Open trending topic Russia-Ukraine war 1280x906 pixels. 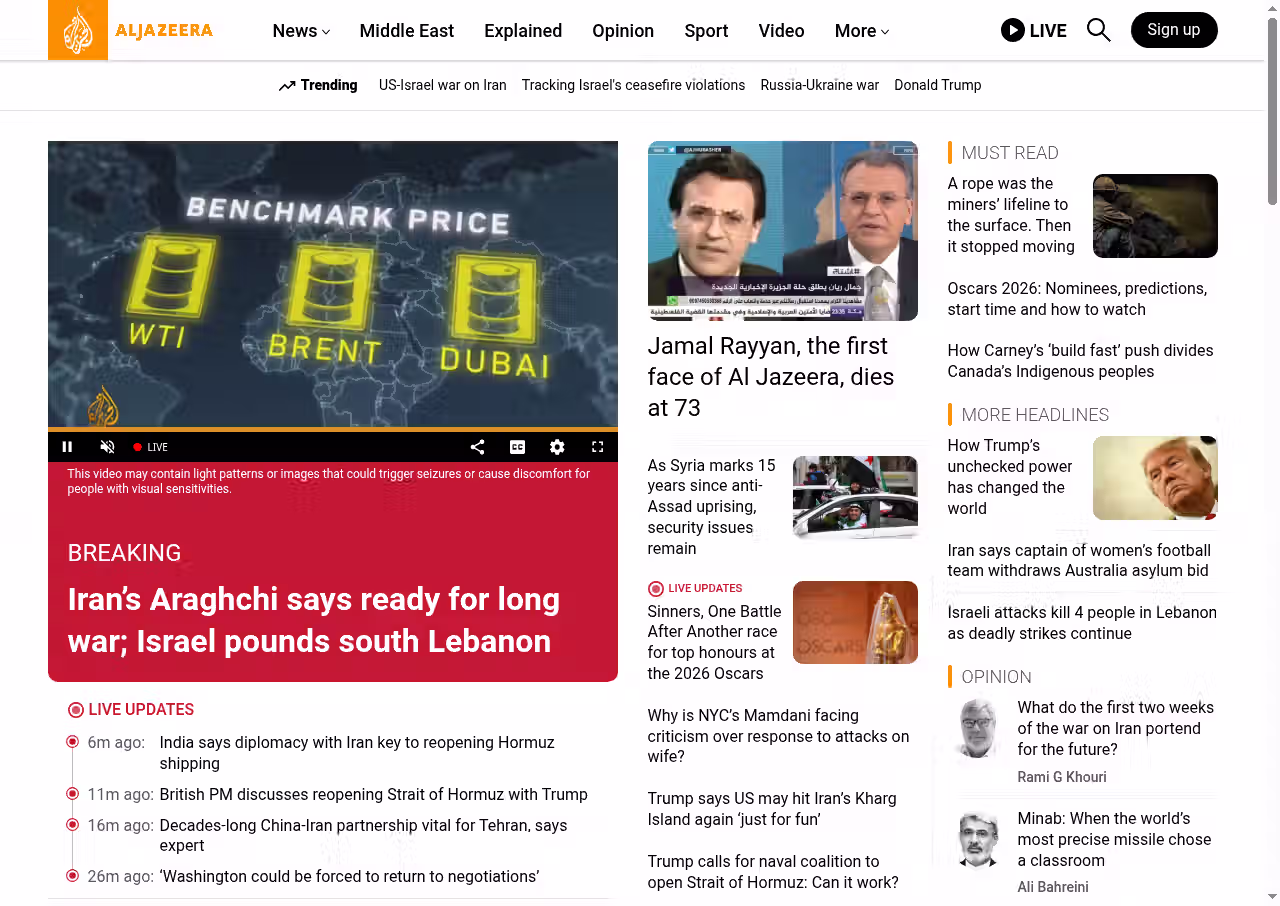coord(819,85)
